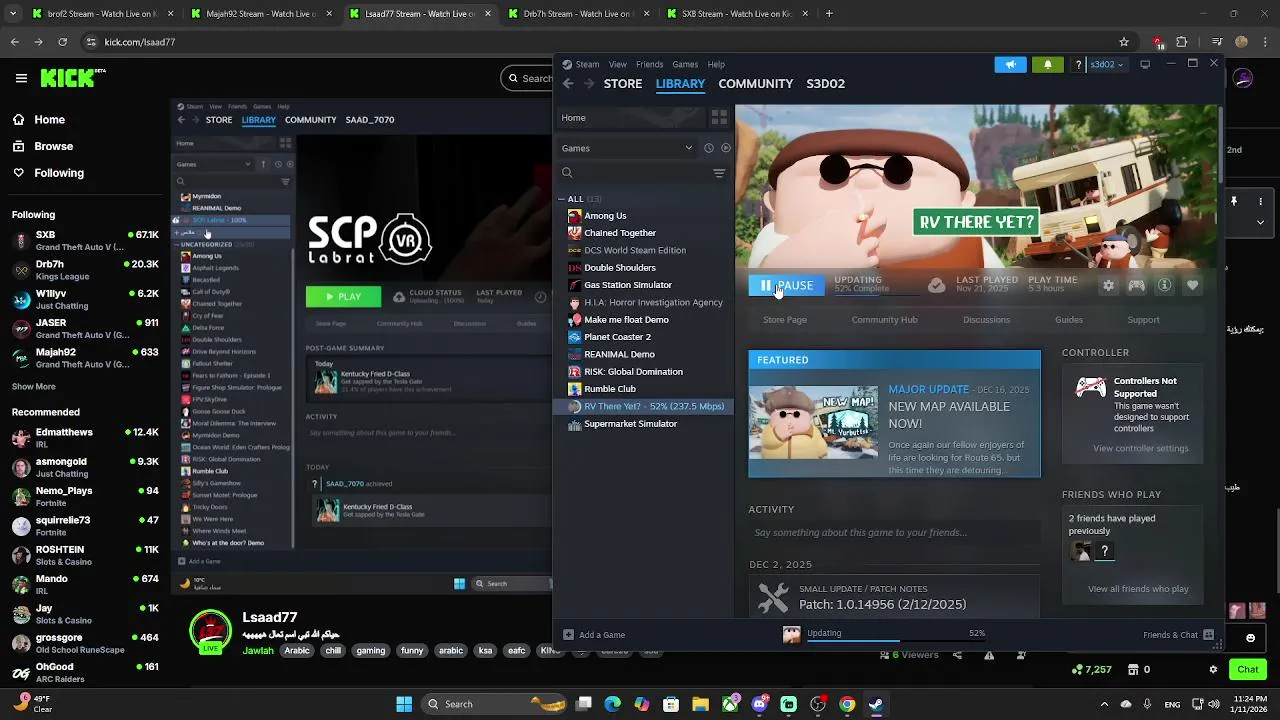Screen dimensions: 1280x720
Task: Open s3d02 account dropdown
Action: 1106,64
